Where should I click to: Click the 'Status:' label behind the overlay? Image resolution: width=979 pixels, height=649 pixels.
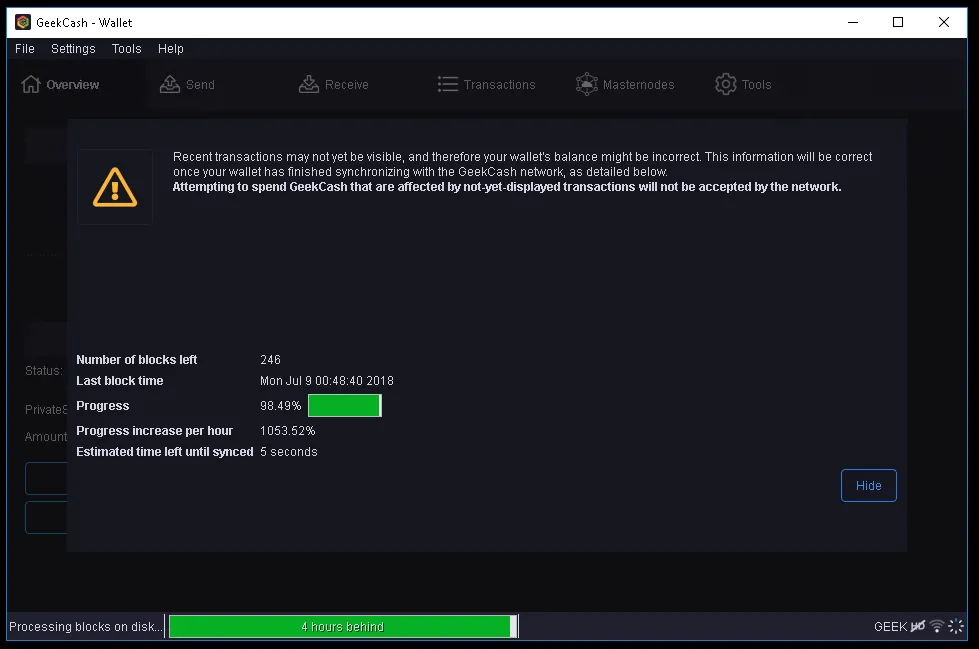pyautogui.click(x=44, y=370)
